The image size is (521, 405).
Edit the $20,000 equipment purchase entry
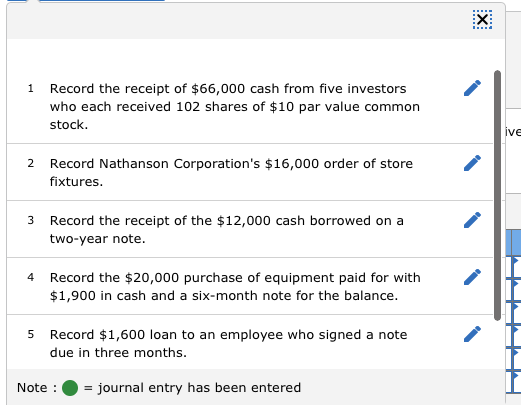tap(472, 277)
